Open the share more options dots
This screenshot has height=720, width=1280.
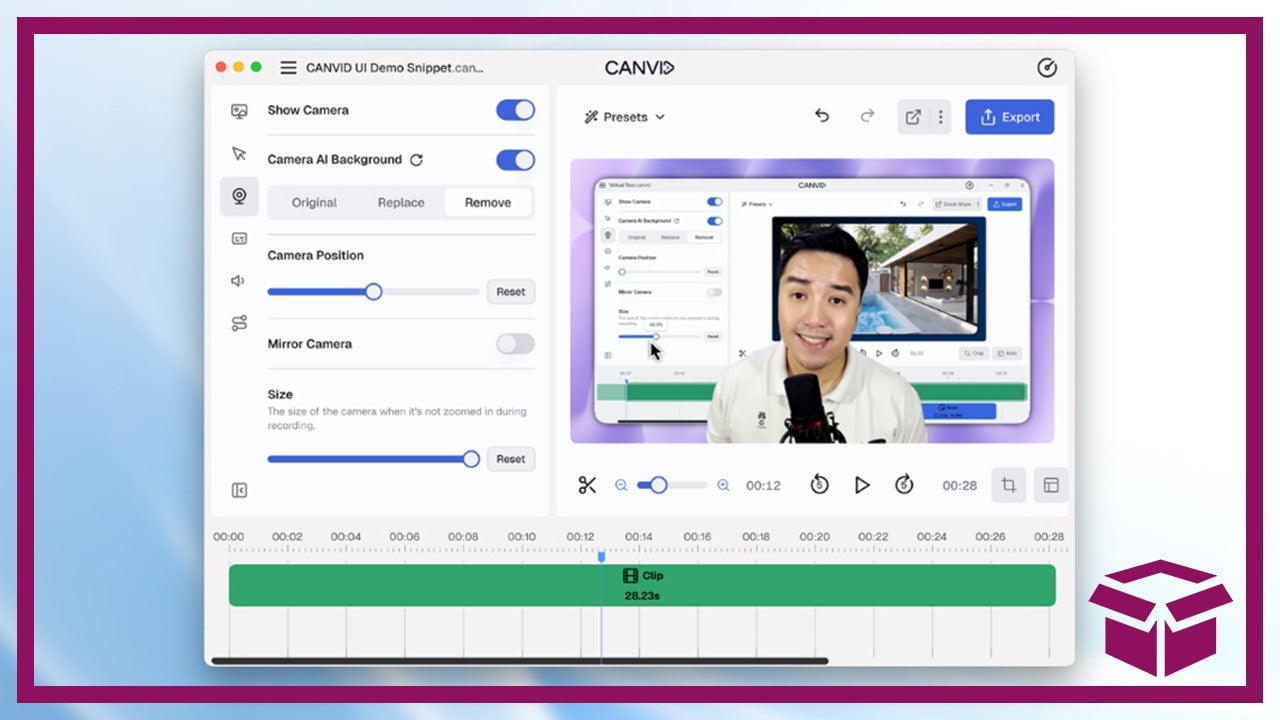(x=940, y=117)
